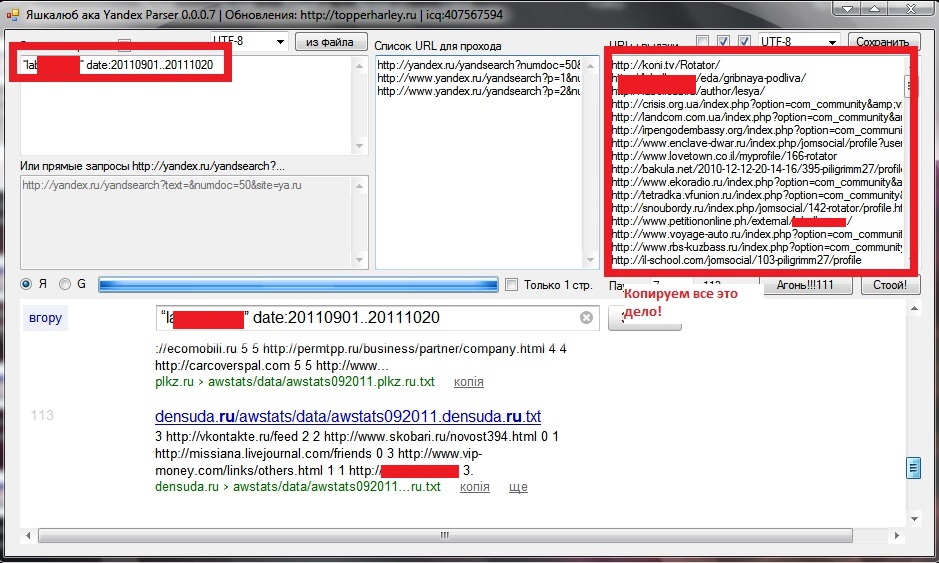
Task: Select the tetradka.vfunion.ru result row
Action: pos(757,195)
